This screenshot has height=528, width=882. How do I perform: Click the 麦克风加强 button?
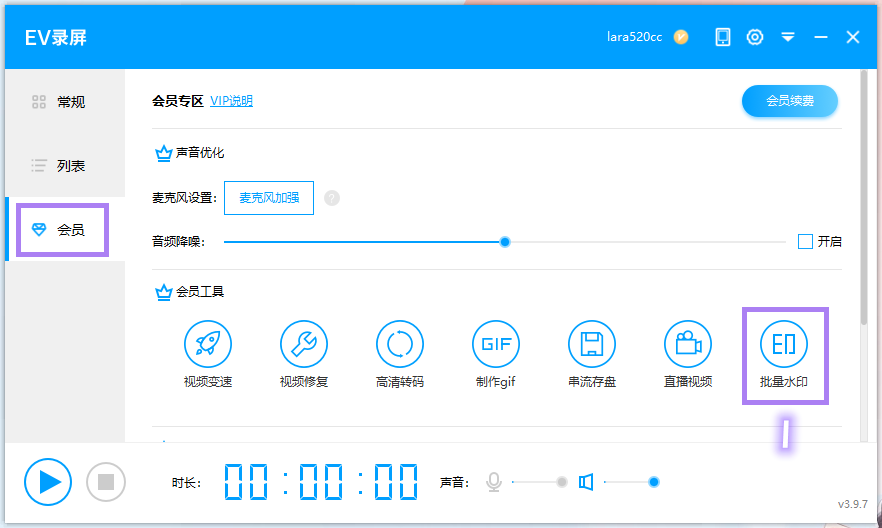[269, 198]
